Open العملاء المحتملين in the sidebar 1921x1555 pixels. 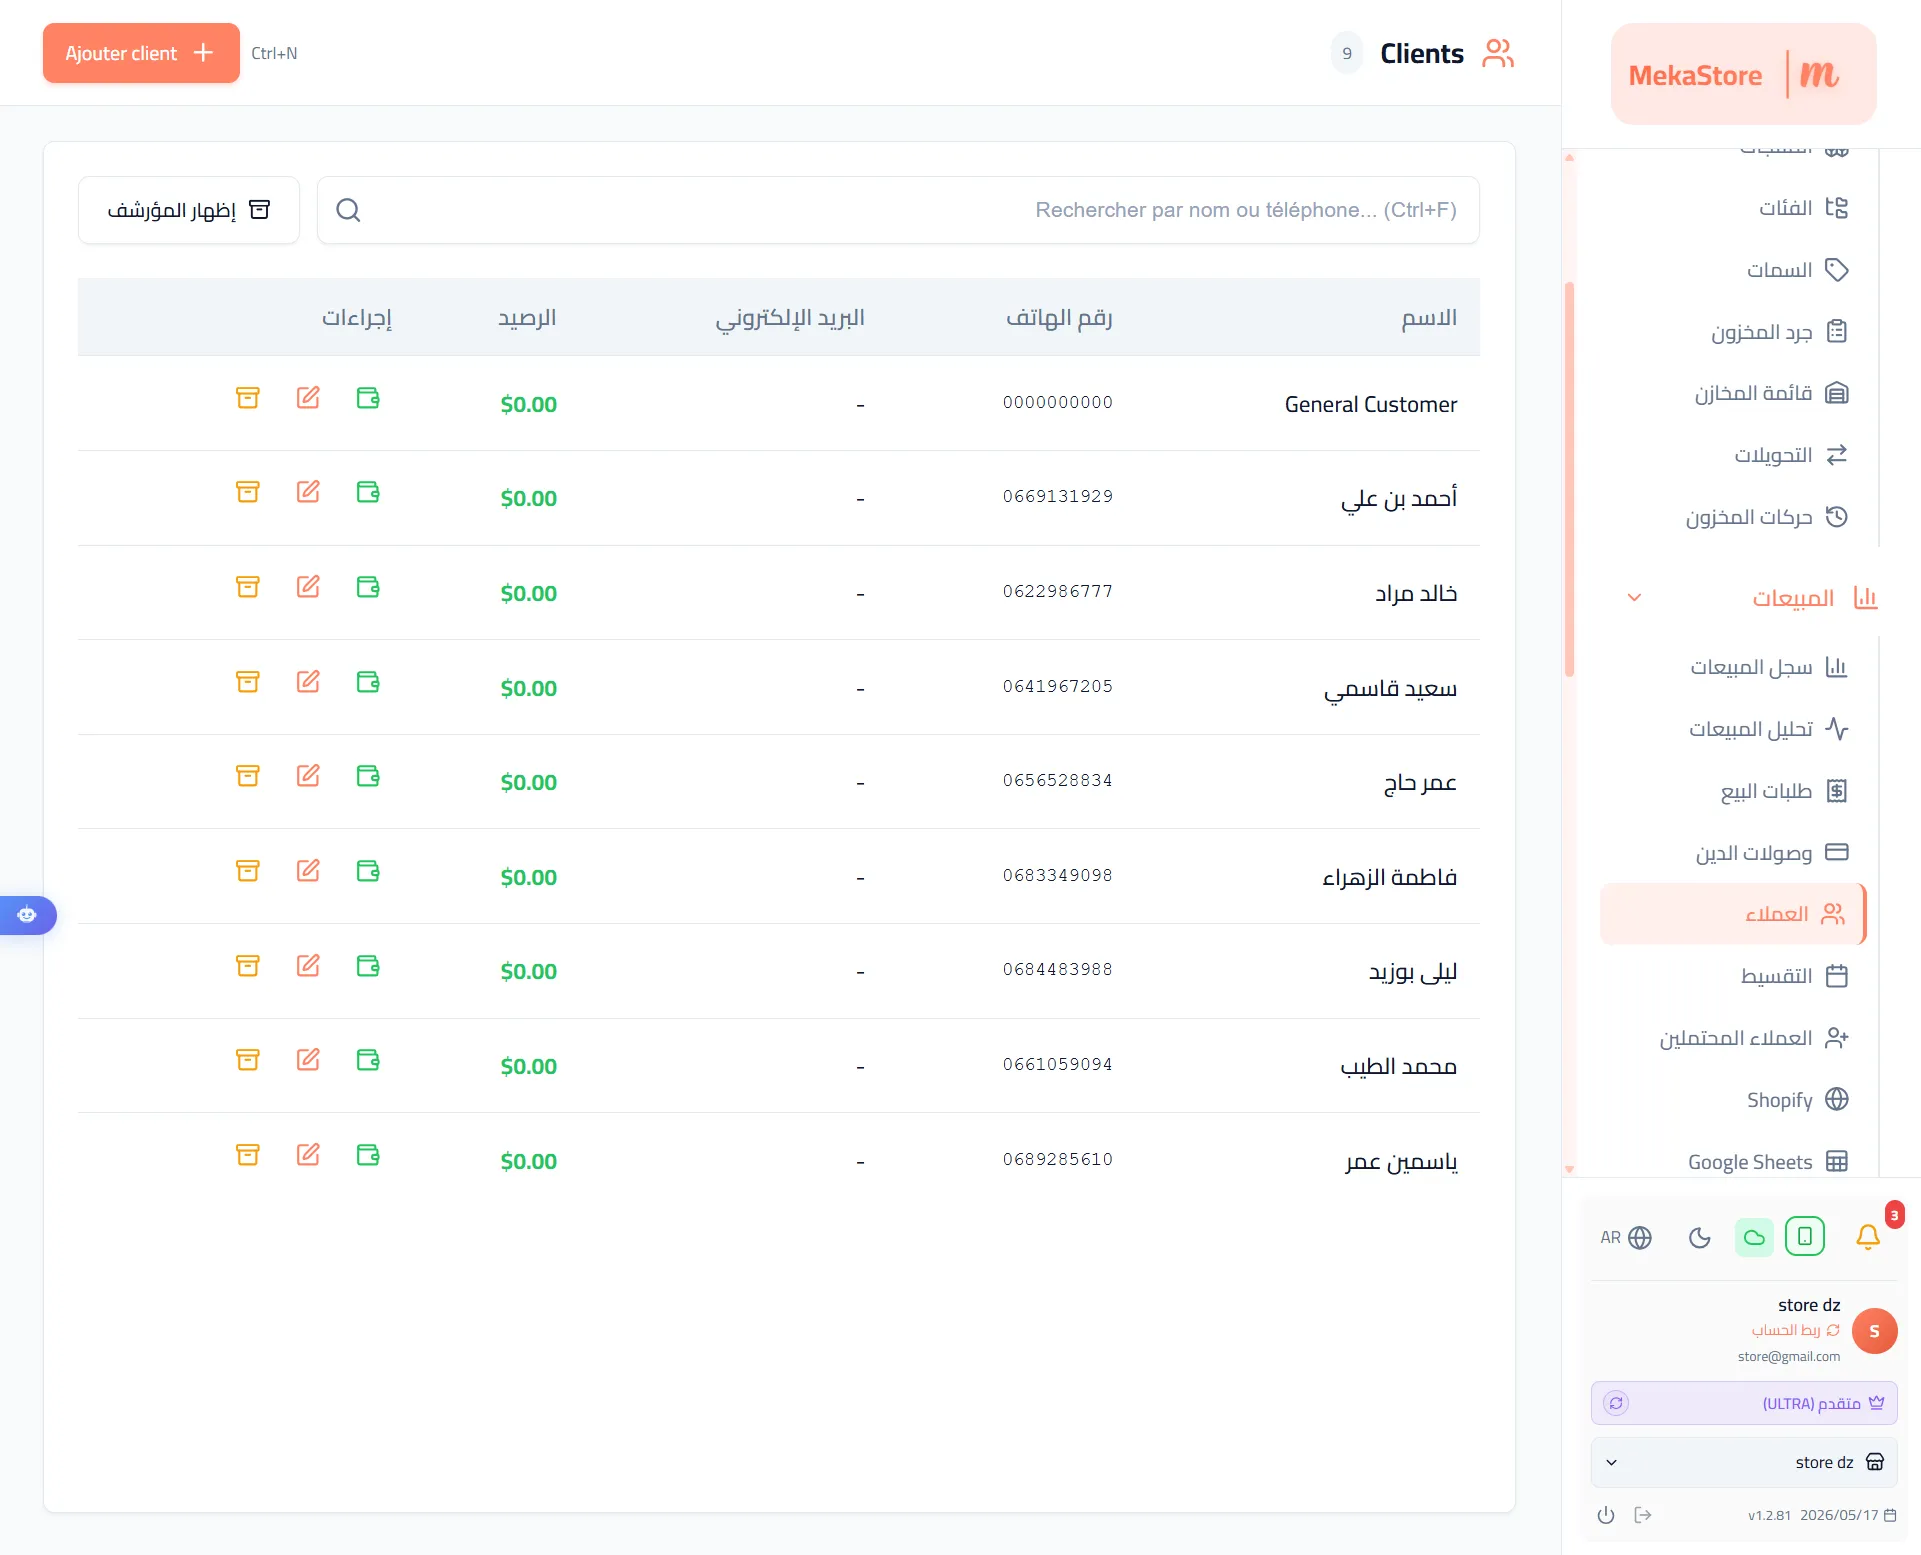[1754, 1038]
